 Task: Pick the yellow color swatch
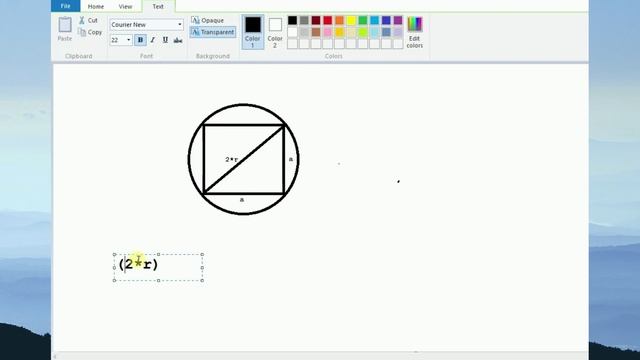(x=351, y=20)
